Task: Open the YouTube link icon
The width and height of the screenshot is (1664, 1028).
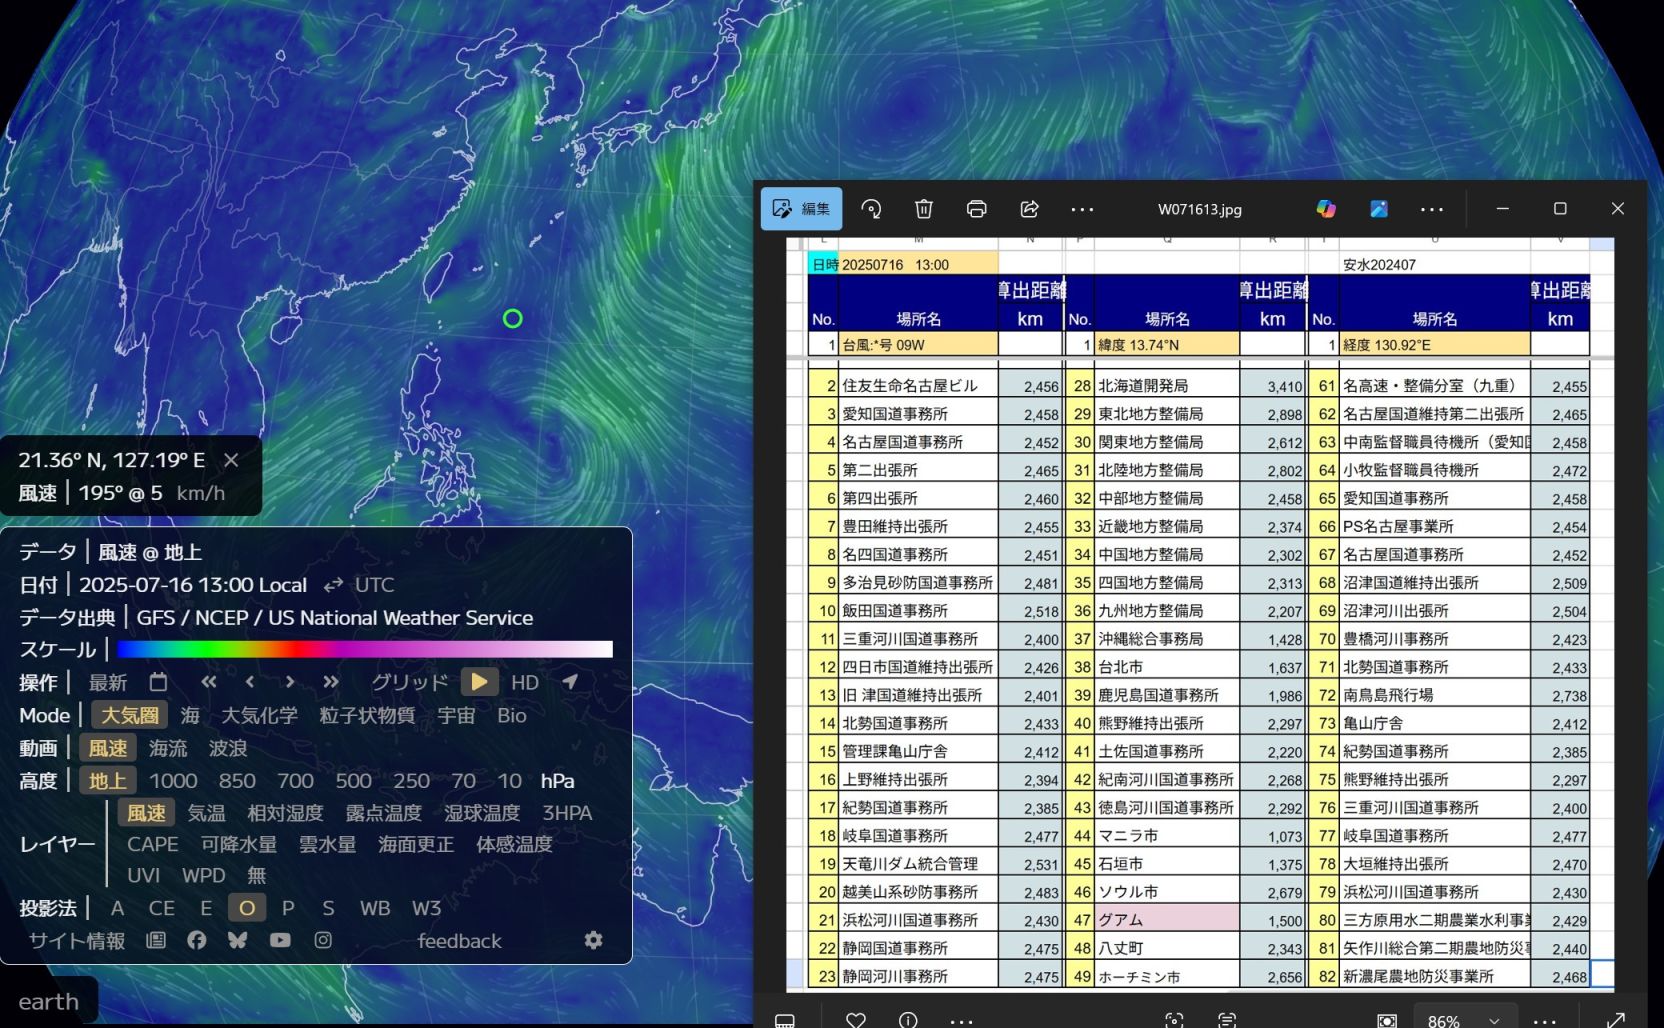Action: tap(280, 940)
